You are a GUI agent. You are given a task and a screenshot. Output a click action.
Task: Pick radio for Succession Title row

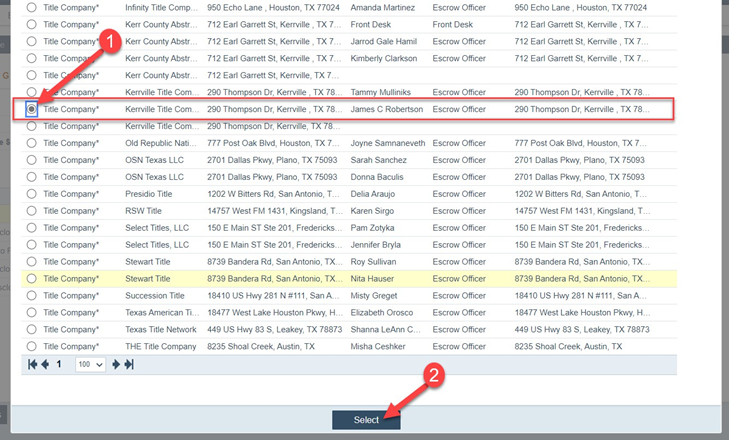(32, 295)
